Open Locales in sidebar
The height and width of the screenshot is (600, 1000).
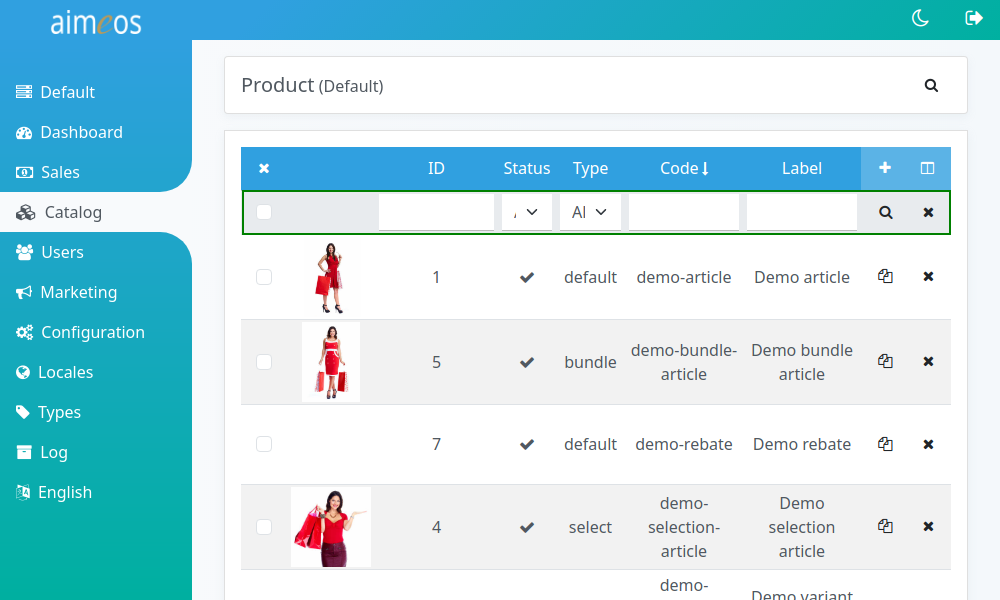55,372
